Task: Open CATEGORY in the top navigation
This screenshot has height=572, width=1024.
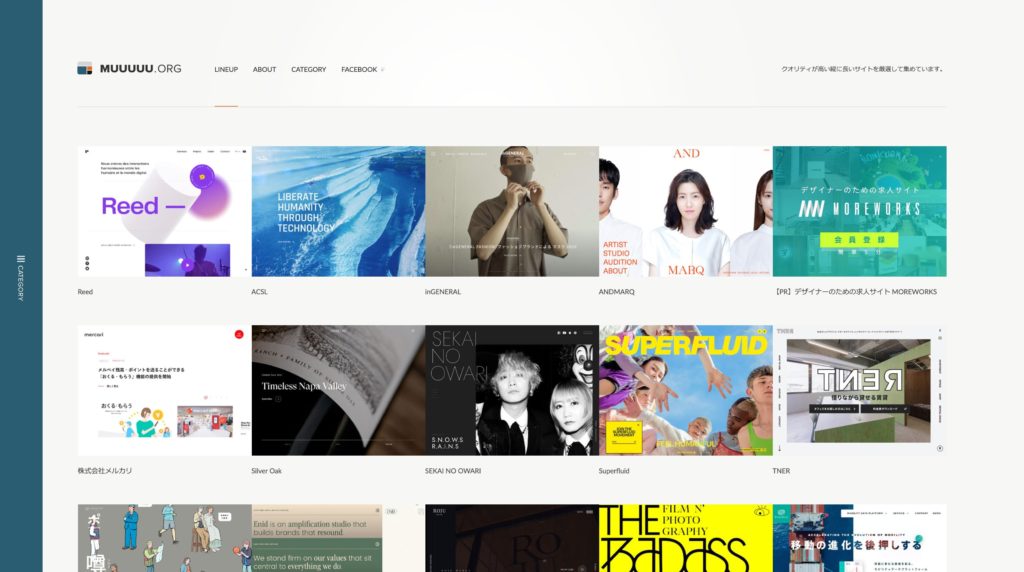Action: [308, 69]
